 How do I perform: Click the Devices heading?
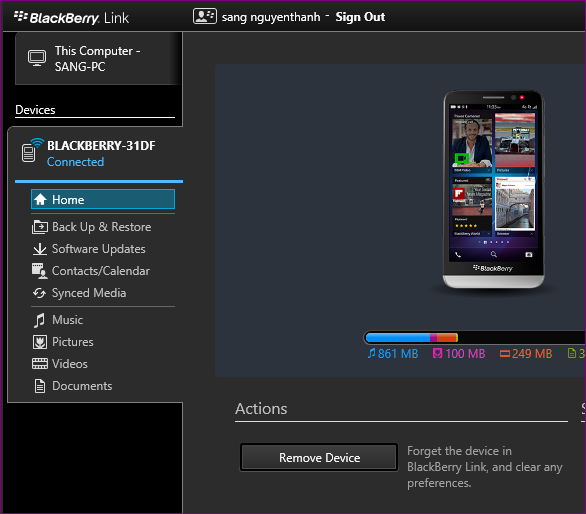[x=35, y=110]
